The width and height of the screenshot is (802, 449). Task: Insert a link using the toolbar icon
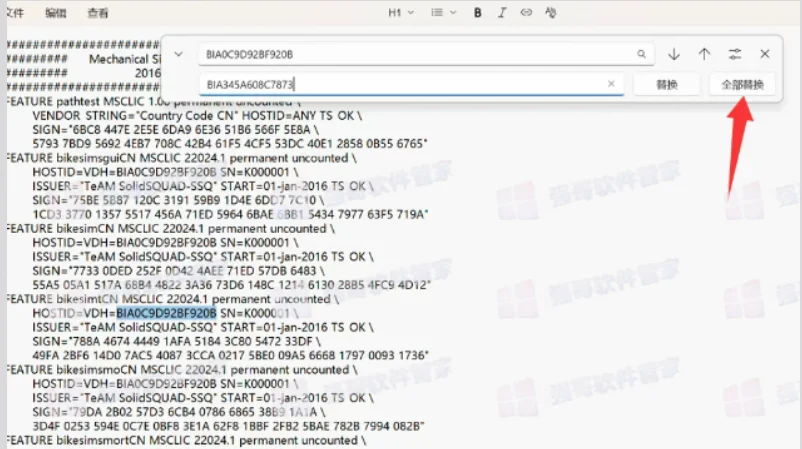[x=526, y=13]
